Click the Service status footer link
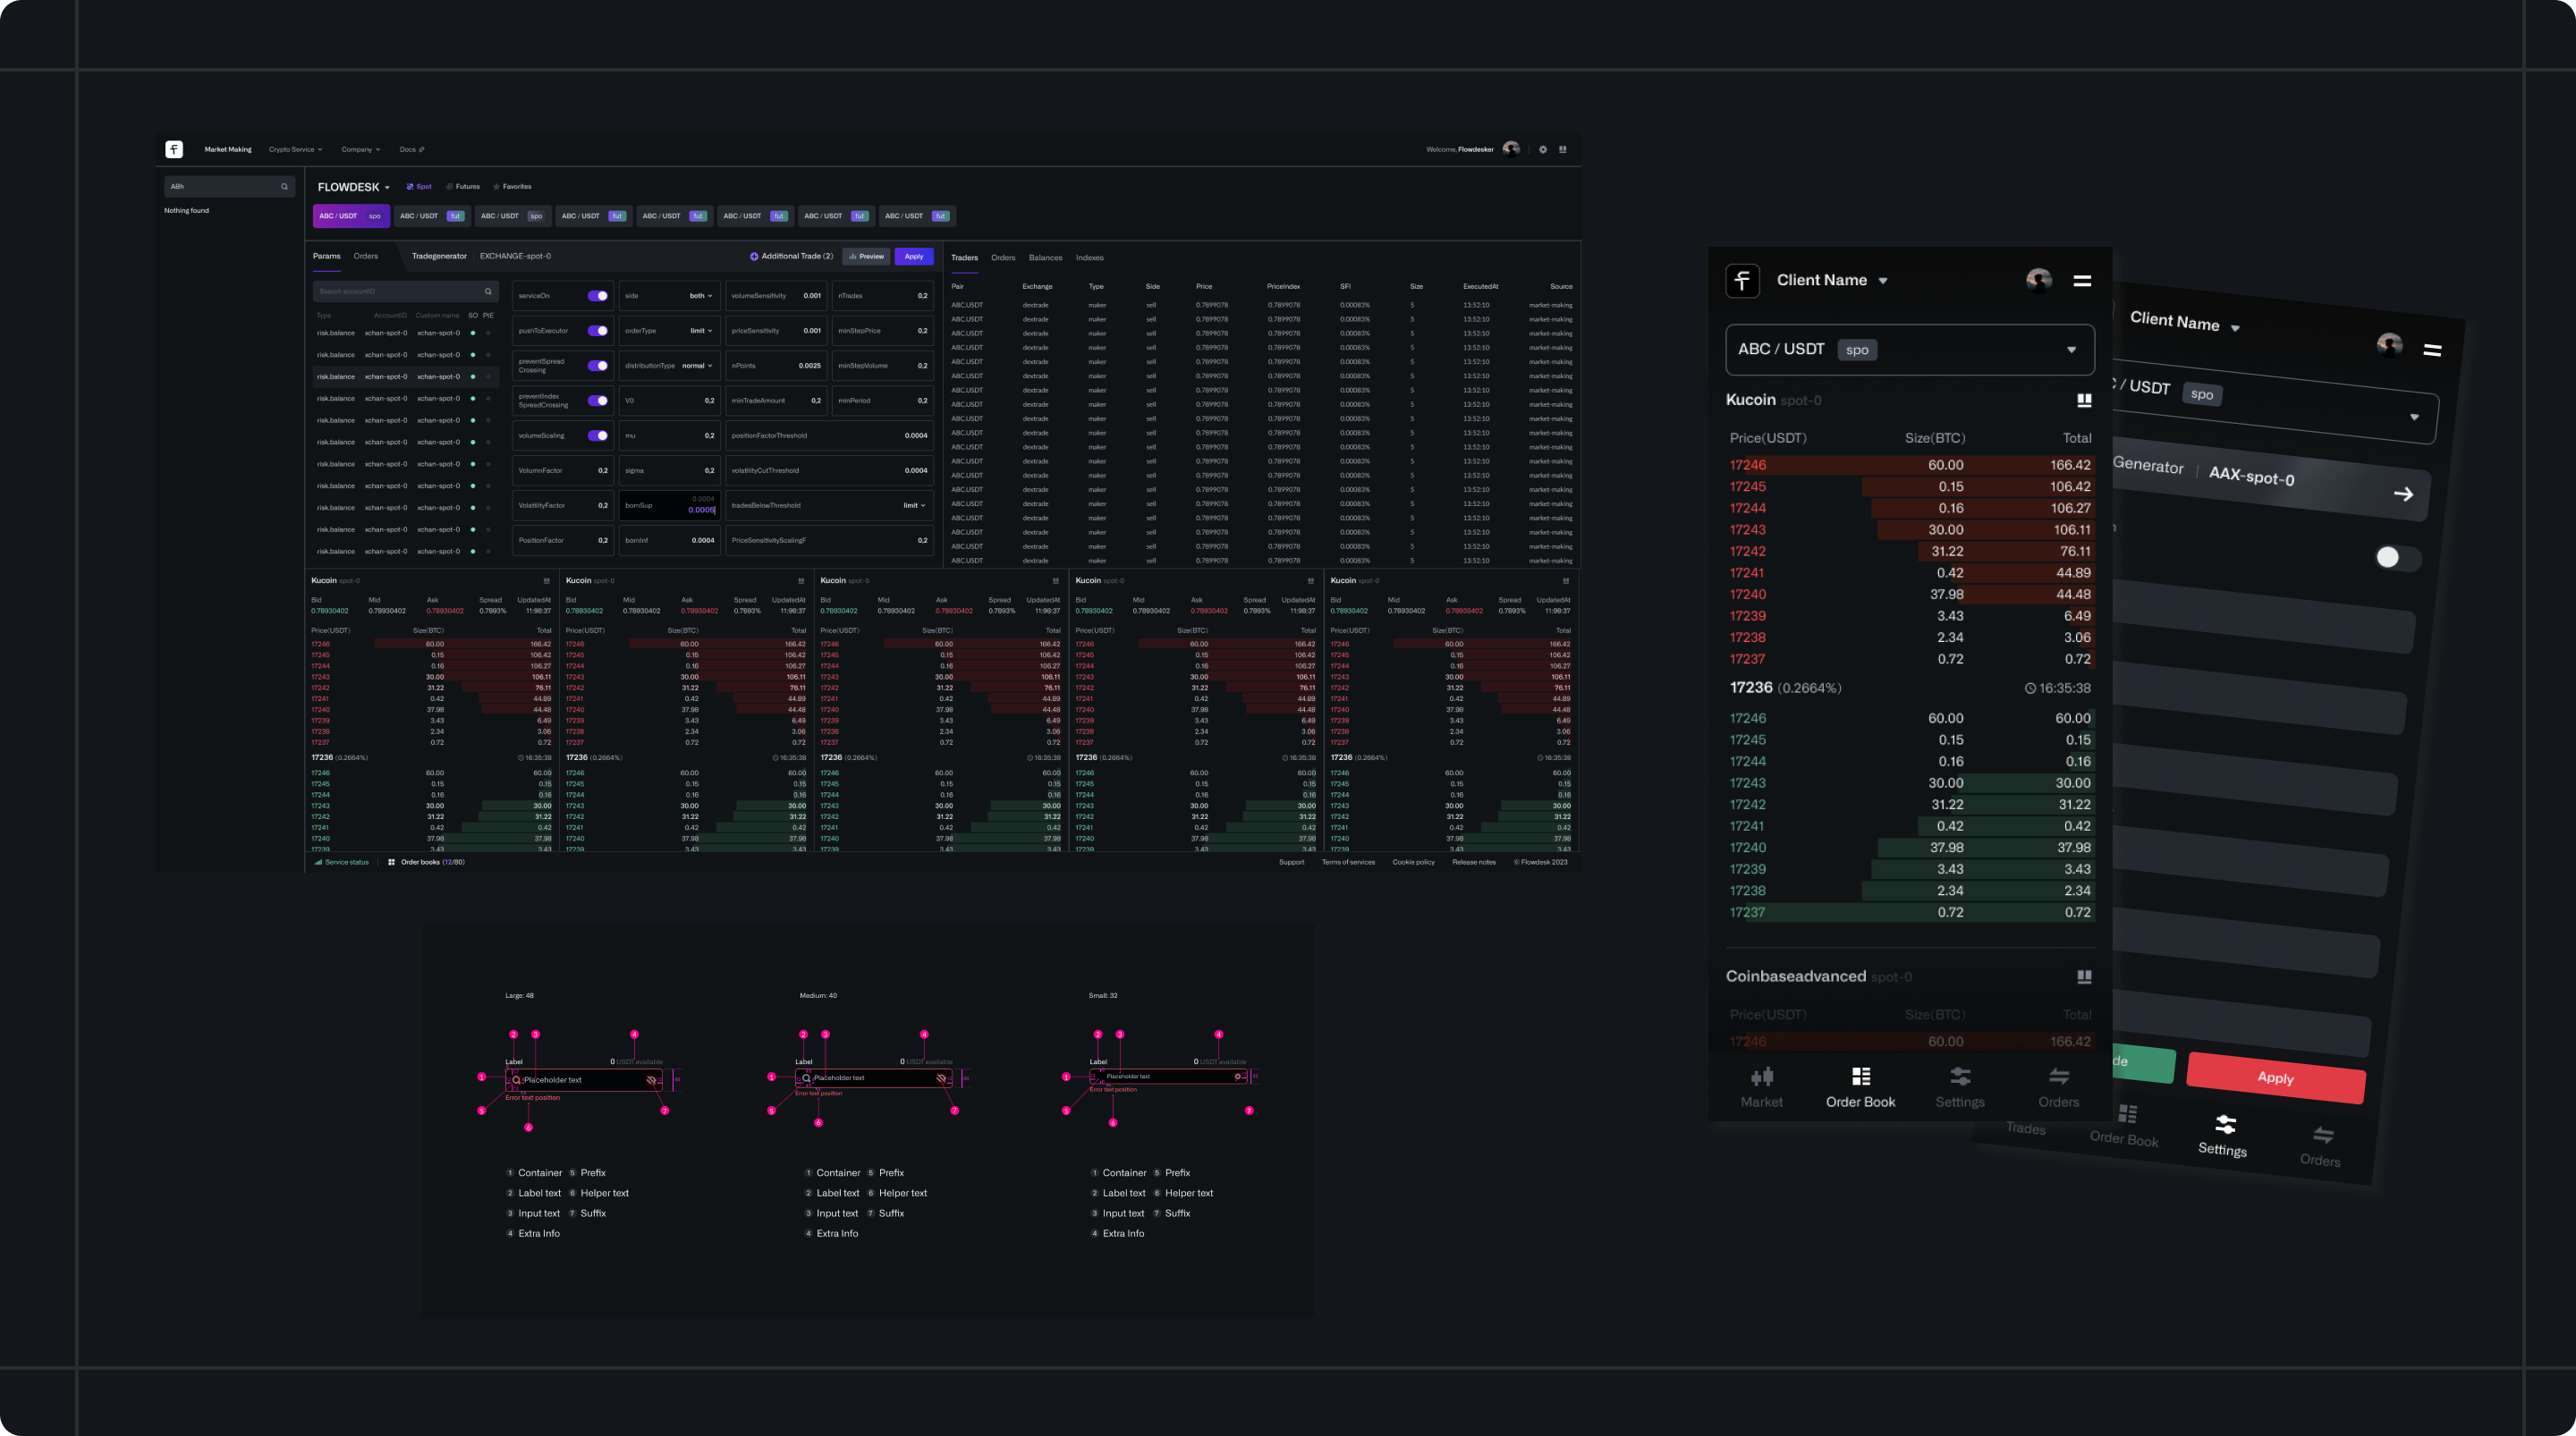 (x=342, y=862)
